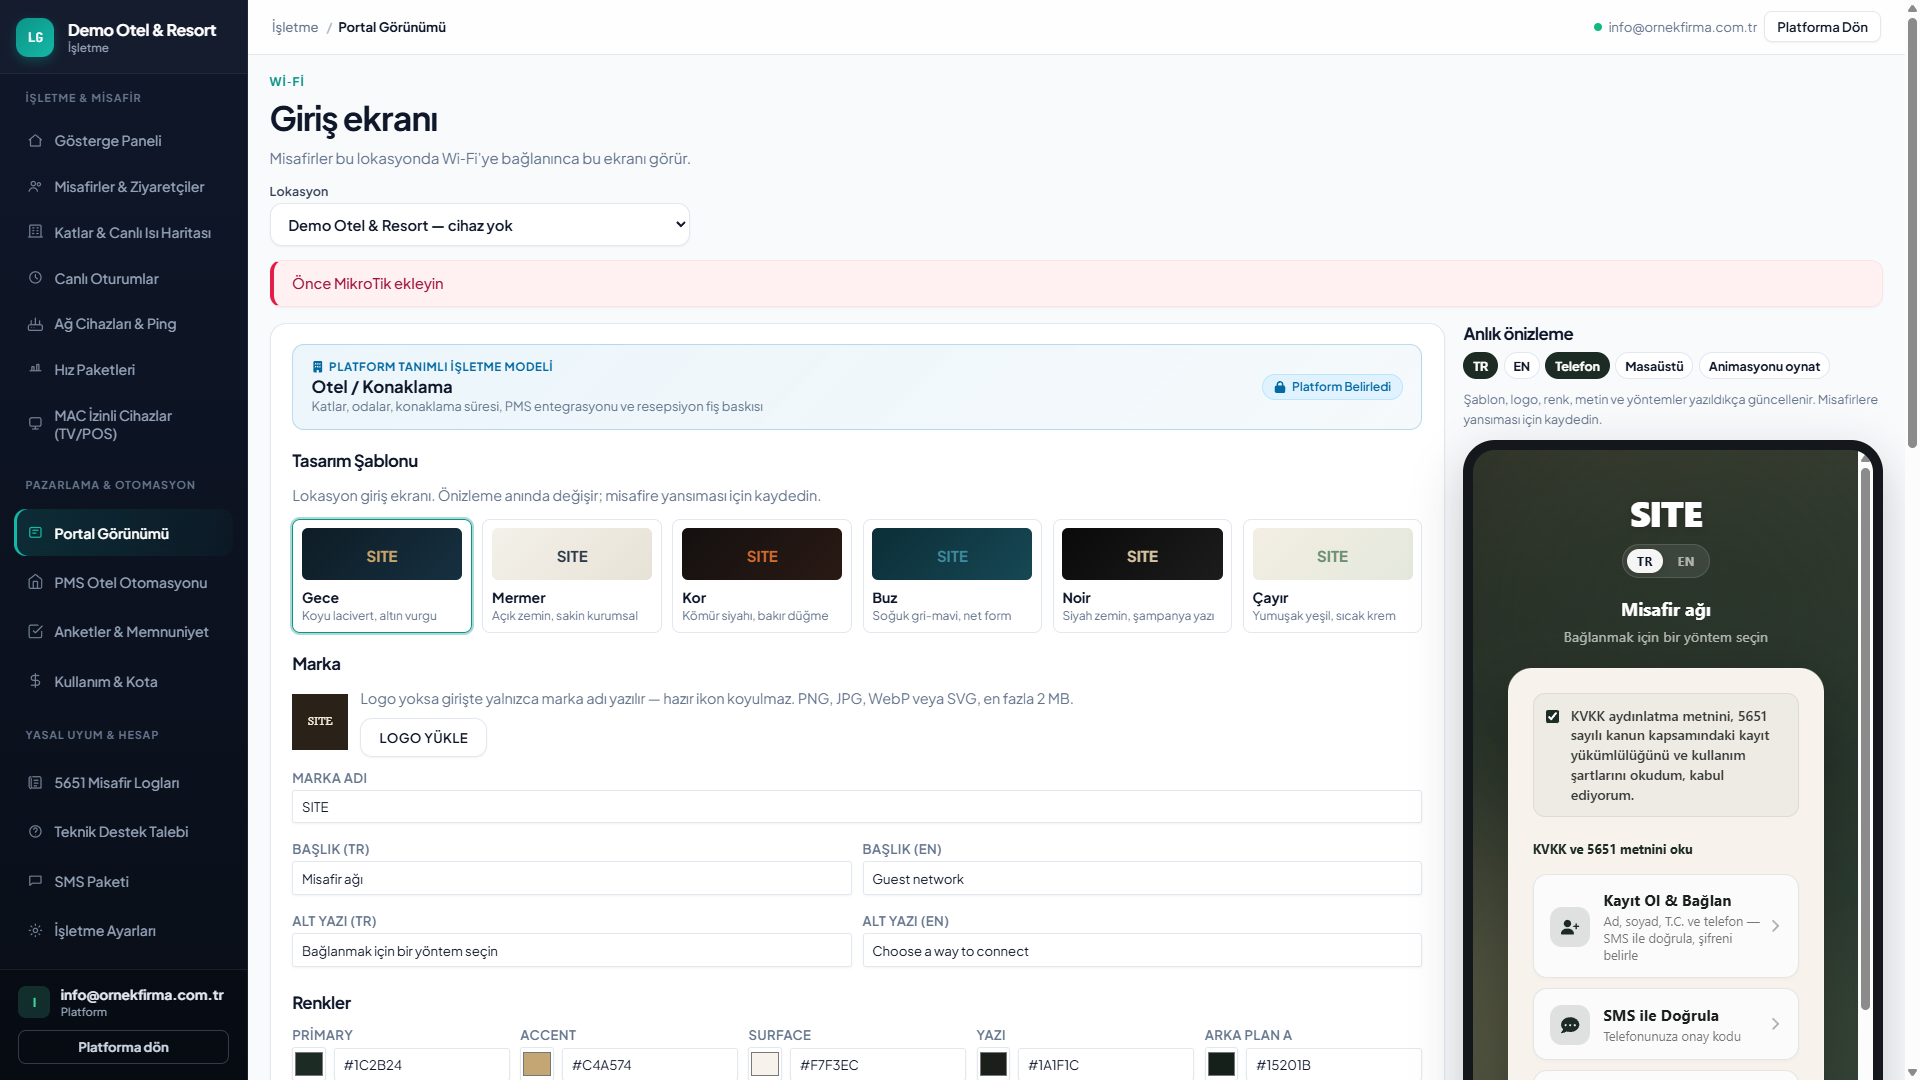Viewport: 1920px width, 1080px height.
Task: Click the Alt Yazı (EN) input field
Action: (x=1142, y=951)
